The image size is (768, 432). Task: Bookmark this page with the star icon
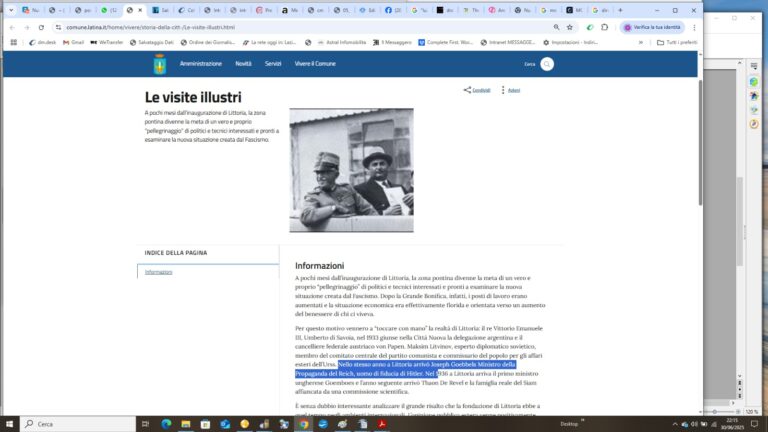click(570, 27)
